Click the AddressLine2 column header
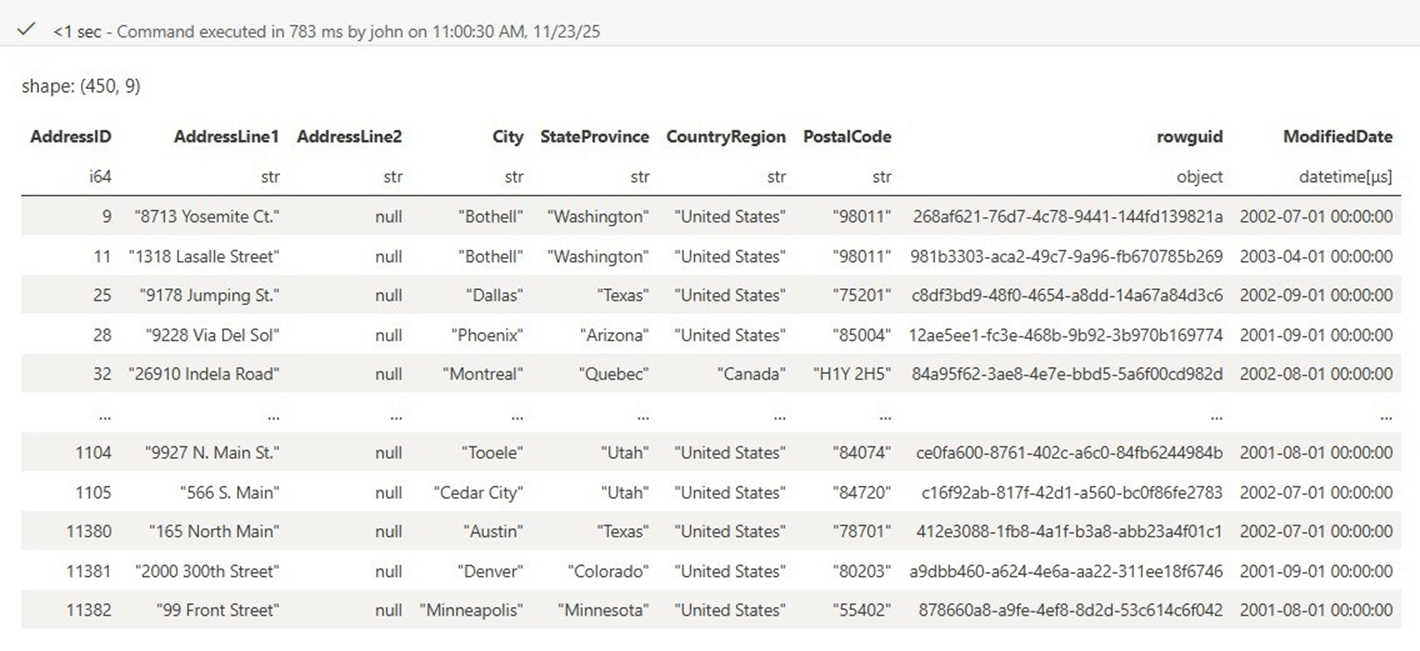 click(x=349, y=136)
